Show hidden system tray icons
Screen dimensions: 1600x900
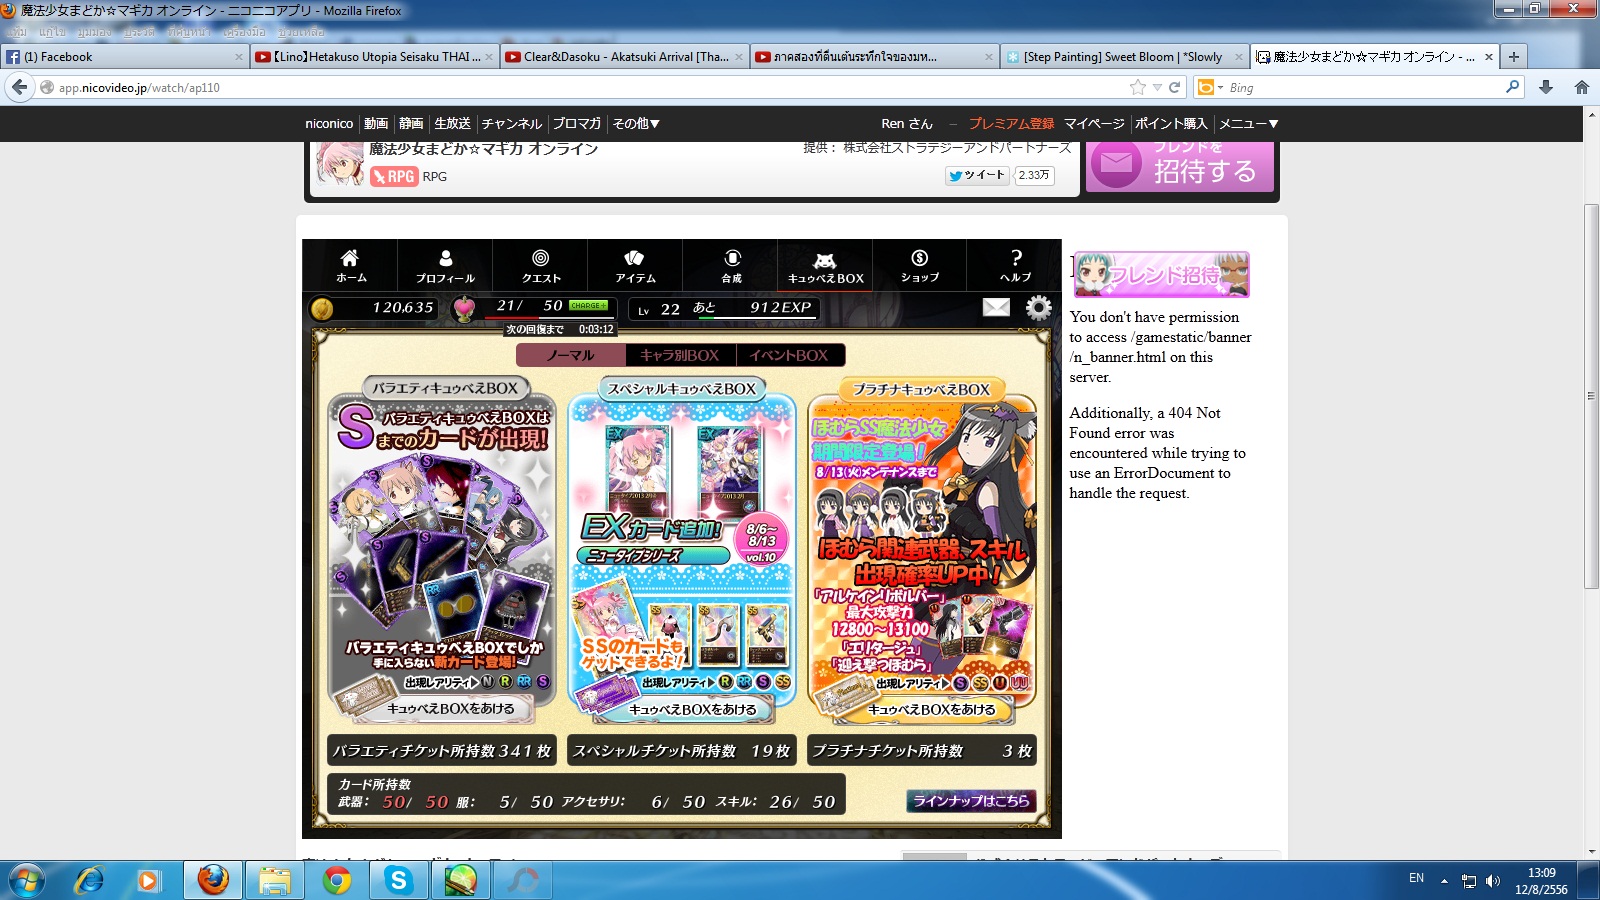pos(1444,881)
